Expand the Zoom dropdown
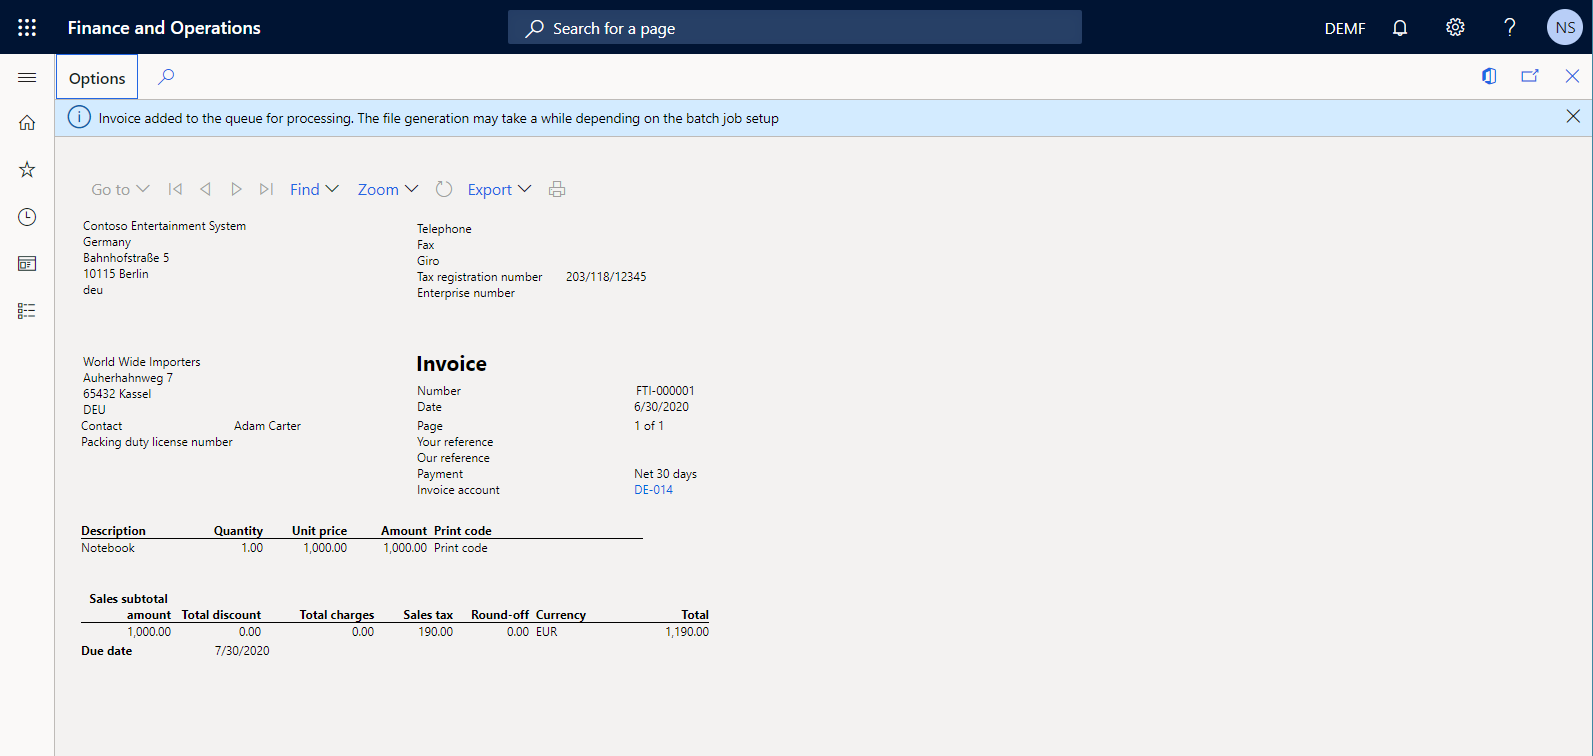1593x756 pixels. click(x=388, y=189)
